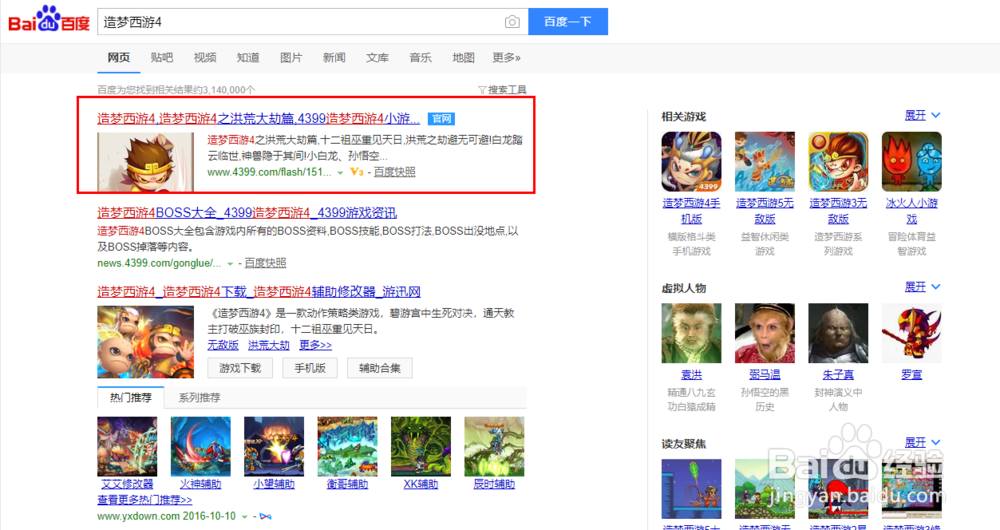The image size is (1000, 530).
Task: Open 造梦西游4手机版 game icon
Action: 691,162
